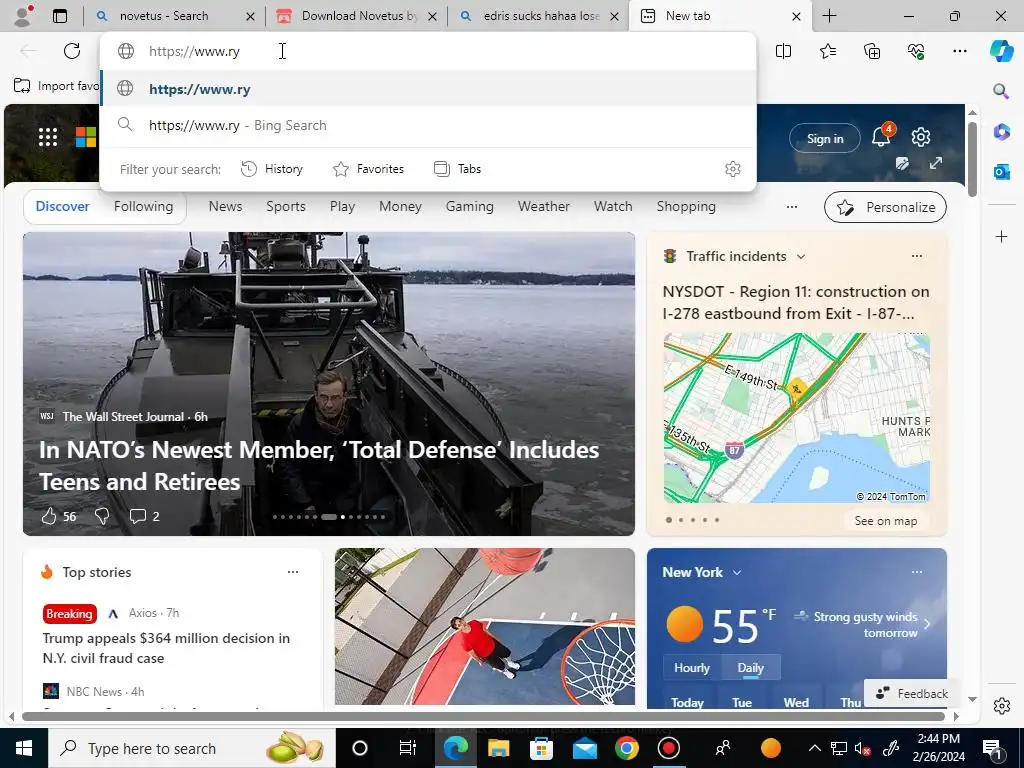Screen dimensions: 1024x768
Task: Open Browser essentials heart icon
Action: tap(916, 51)
